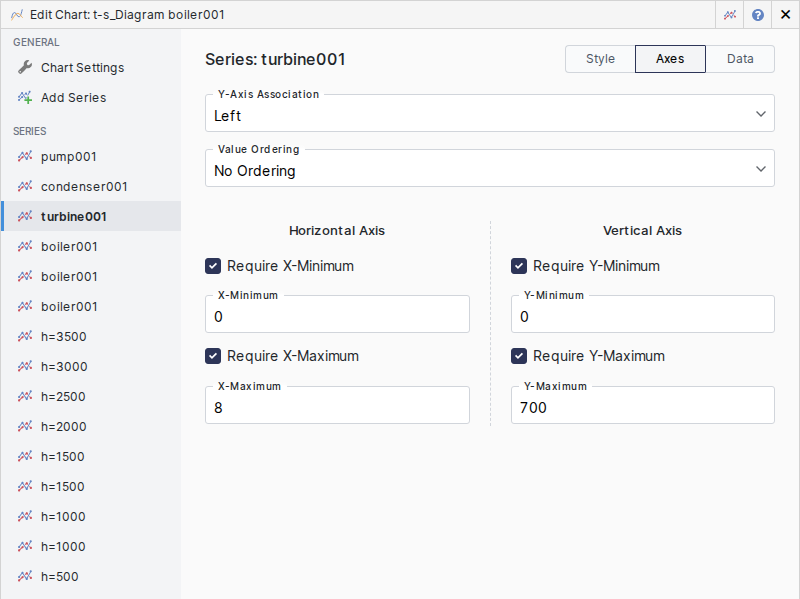
Task: Click the X-Maximum input field
Action: (337, 407)
